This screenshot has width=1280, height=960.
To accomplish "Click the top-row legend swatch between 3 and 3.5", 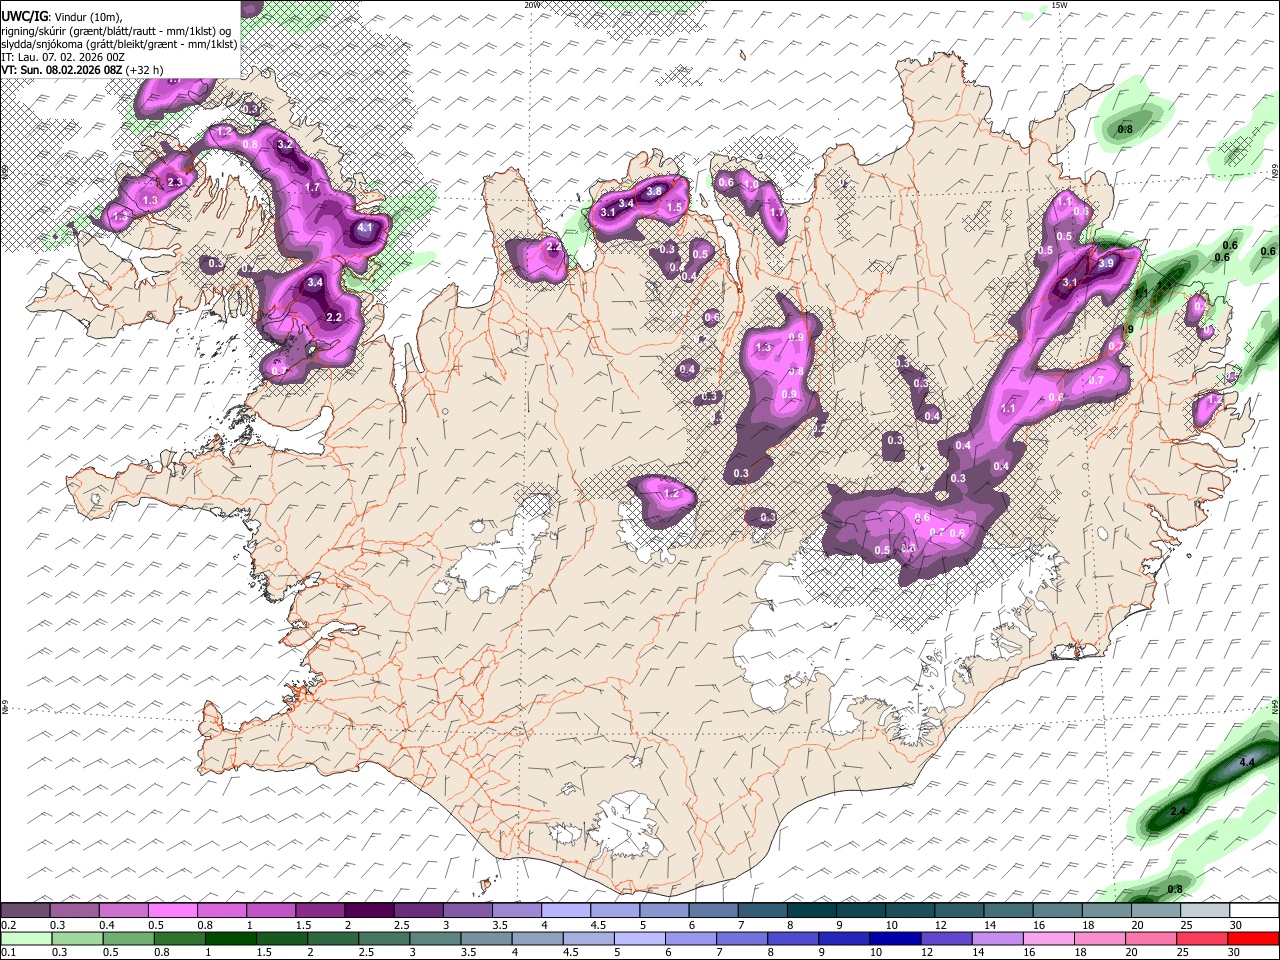I will (x=466, y=911).
